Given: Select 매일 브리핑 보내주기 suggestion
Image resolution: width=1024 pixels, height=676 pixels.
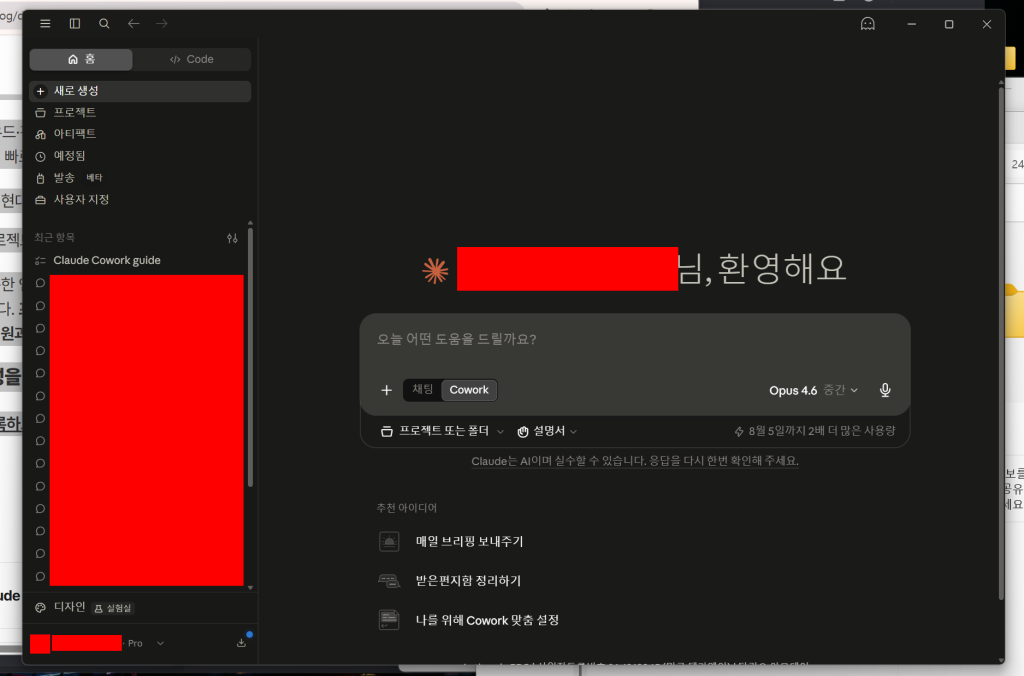Looking at the screenshot, I should [469, 541].
